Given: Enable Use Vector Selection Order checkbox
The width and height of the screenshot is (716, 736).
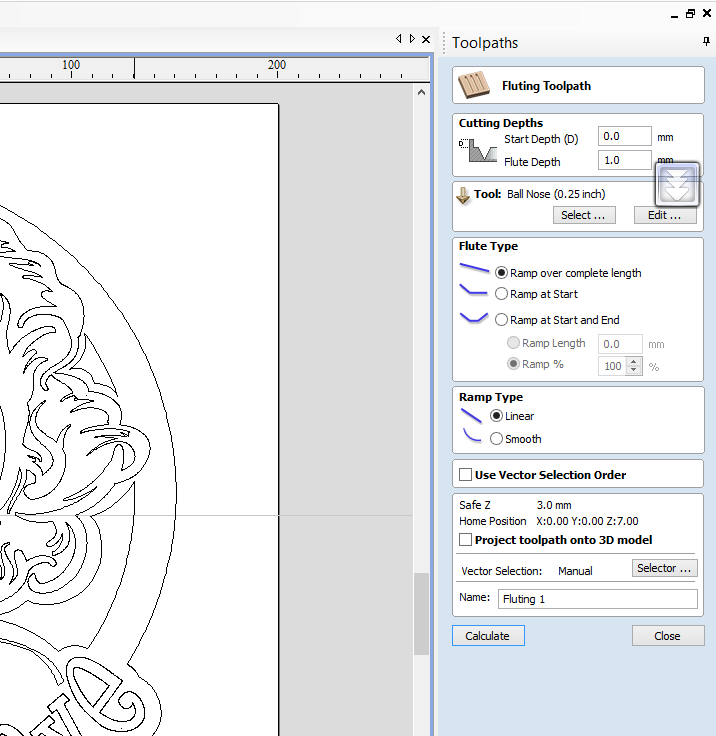Looking at the screenshot, I should 466,475.
